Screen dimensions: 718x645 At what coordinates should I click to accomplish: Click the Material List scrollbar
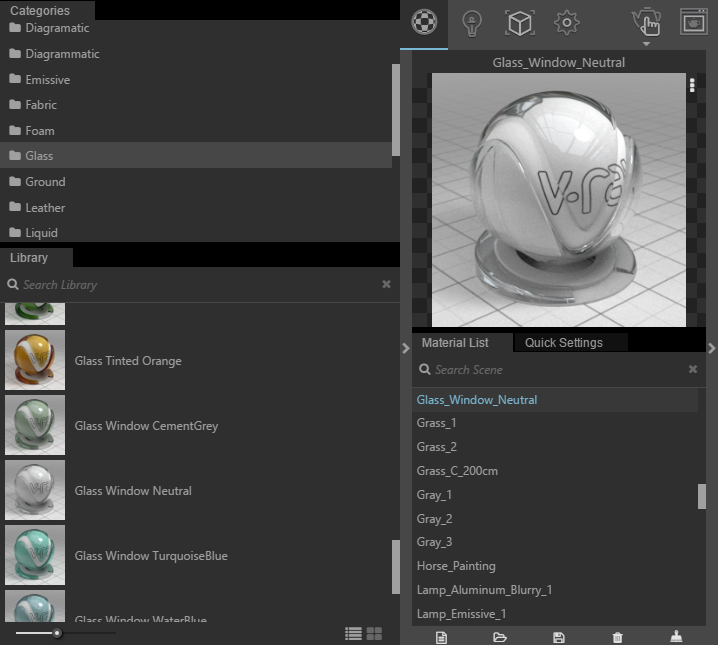702,497
